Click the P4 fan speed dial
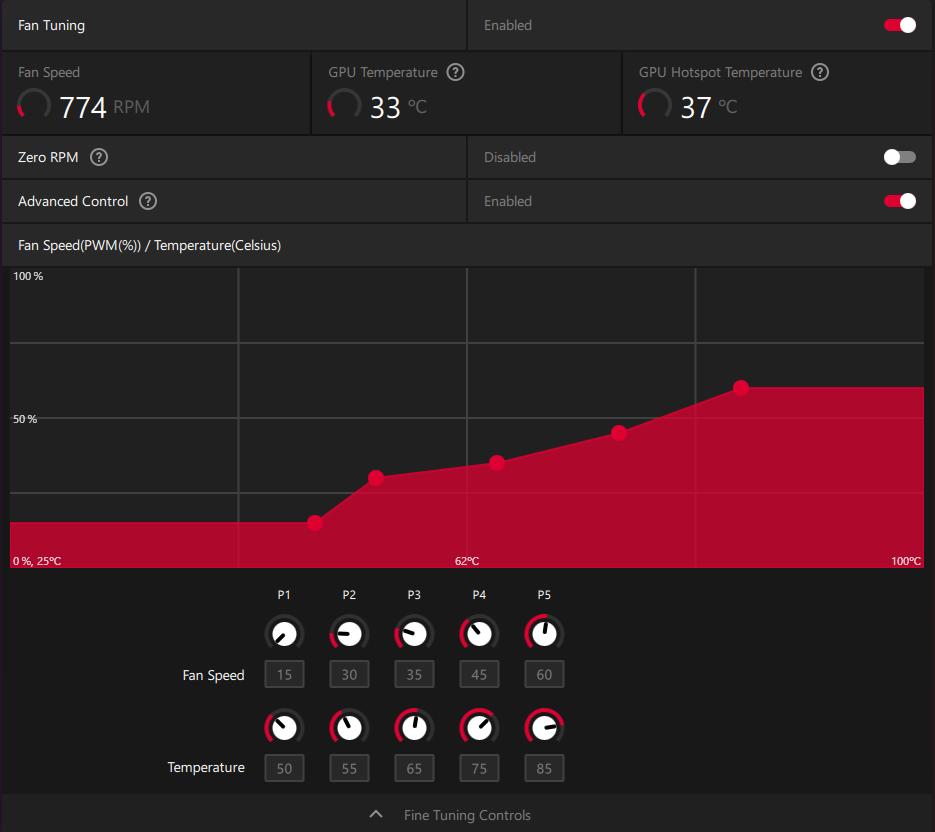The height and width of the screenshot is (832, 935). coord(479,633)
